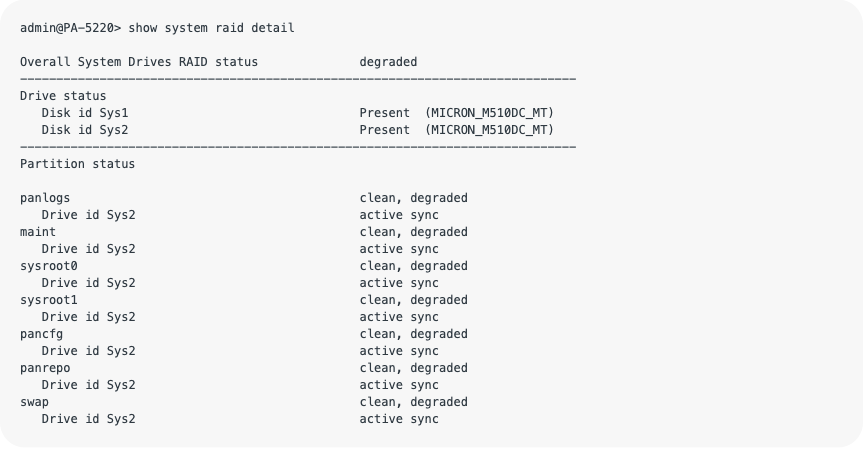
Task: Click the 'Partition status' section label
Action: [77, 164]
